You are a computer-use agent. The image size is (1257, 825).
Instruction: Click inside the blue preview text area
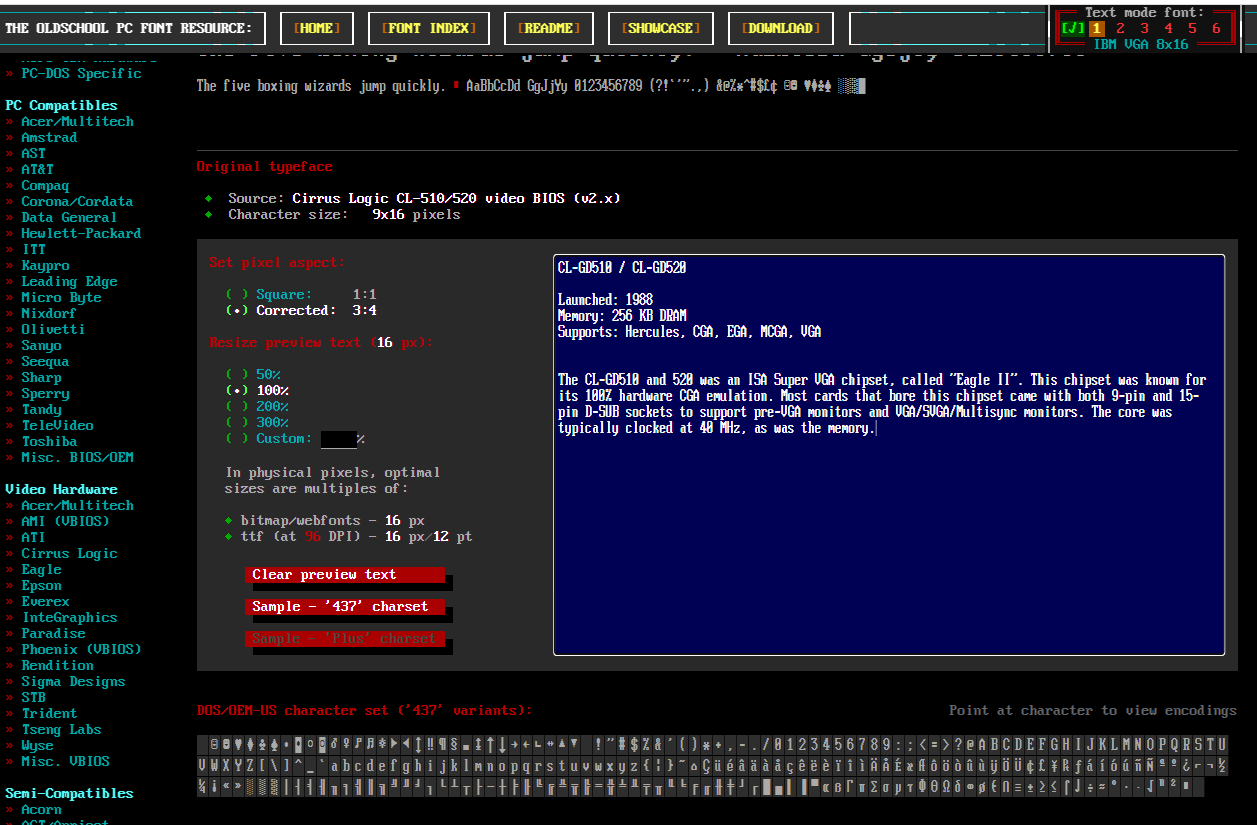[x=888, y=540]
